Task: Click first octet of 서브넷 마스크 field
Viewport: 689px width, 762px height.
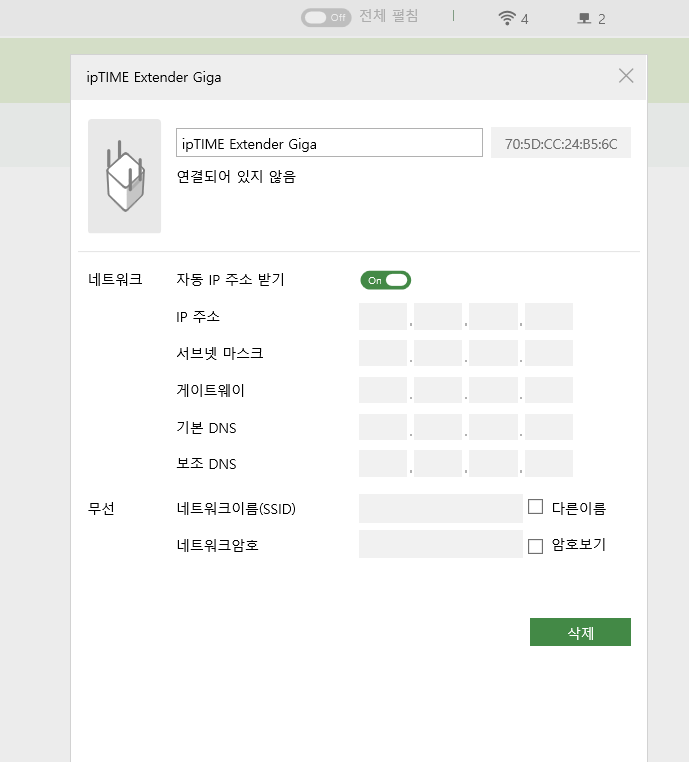Action: (x=383, y=353)
